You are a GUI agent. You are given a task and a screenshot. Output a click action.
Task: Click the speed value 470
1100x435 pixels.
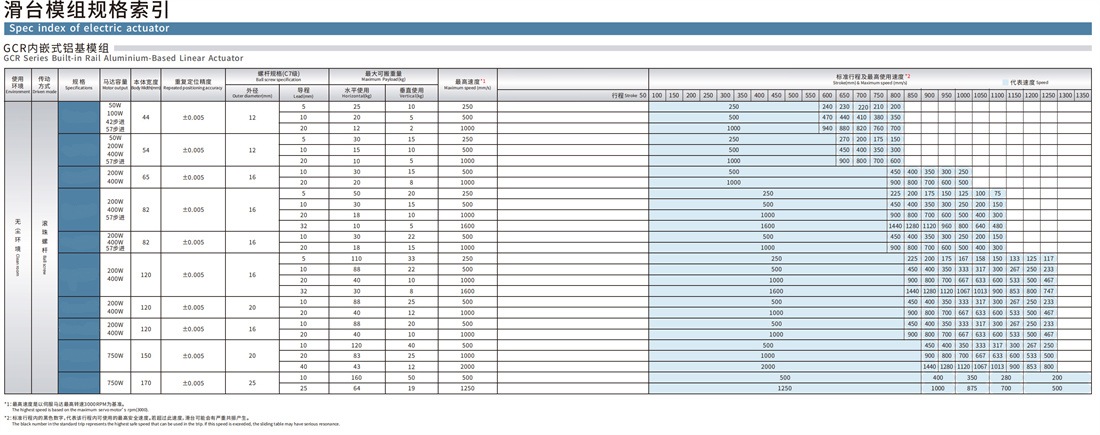(x=827, y=117)
